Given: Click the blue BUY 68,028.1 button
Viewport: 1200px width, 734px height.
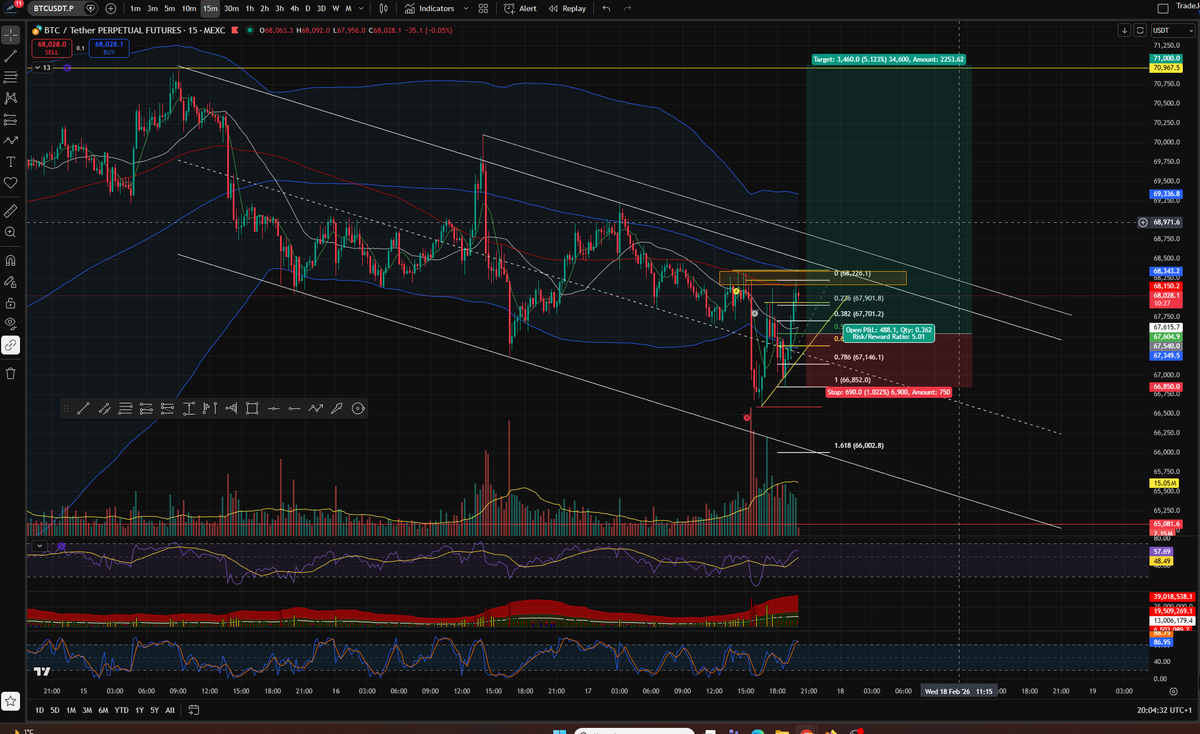Looking at the screenshot, I should (x=107, y=48).
